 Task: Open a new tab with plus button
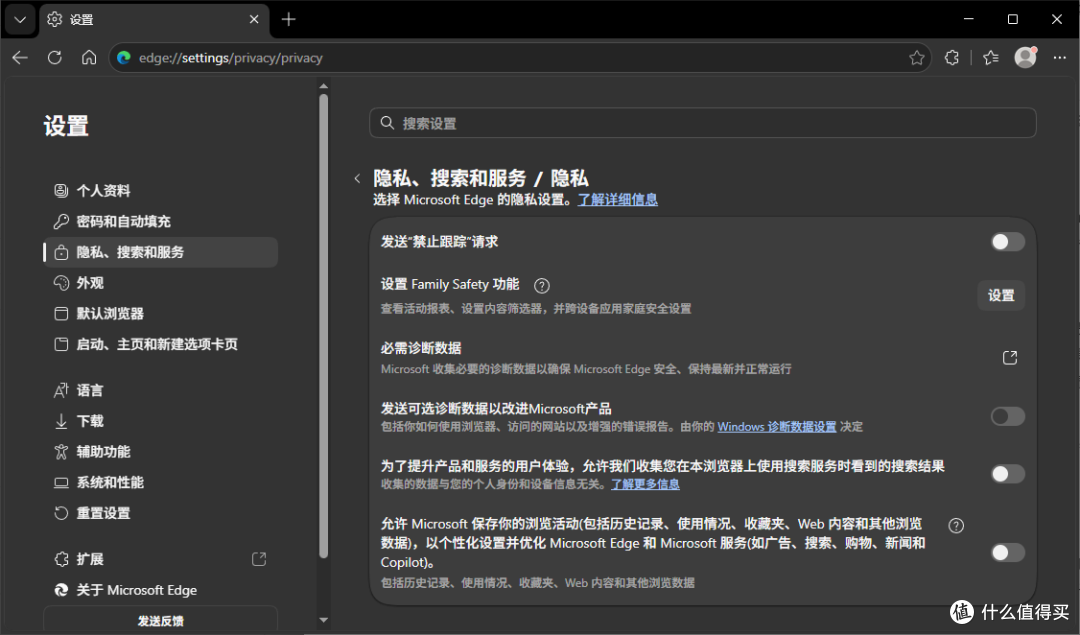point(289,19)
